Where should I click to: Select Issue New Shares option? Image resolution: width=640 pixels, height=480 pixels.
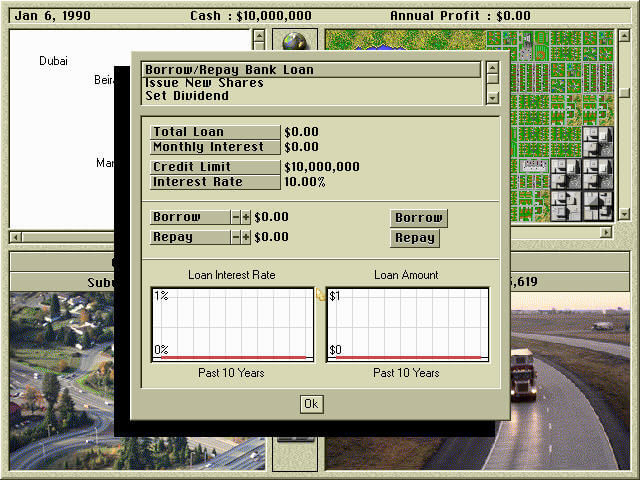(x=311, y=83)
